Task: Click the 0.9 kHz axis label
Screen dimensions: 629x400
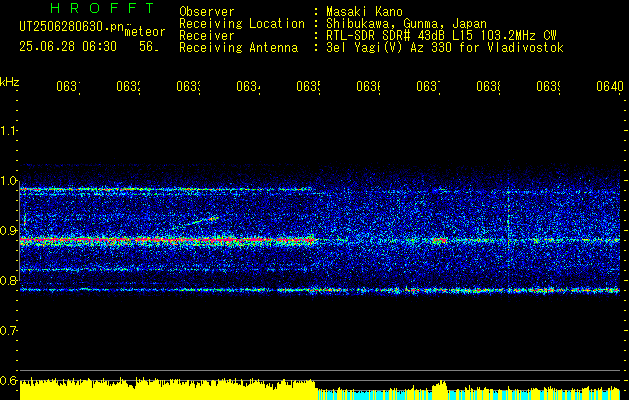Action: [8, 230]
